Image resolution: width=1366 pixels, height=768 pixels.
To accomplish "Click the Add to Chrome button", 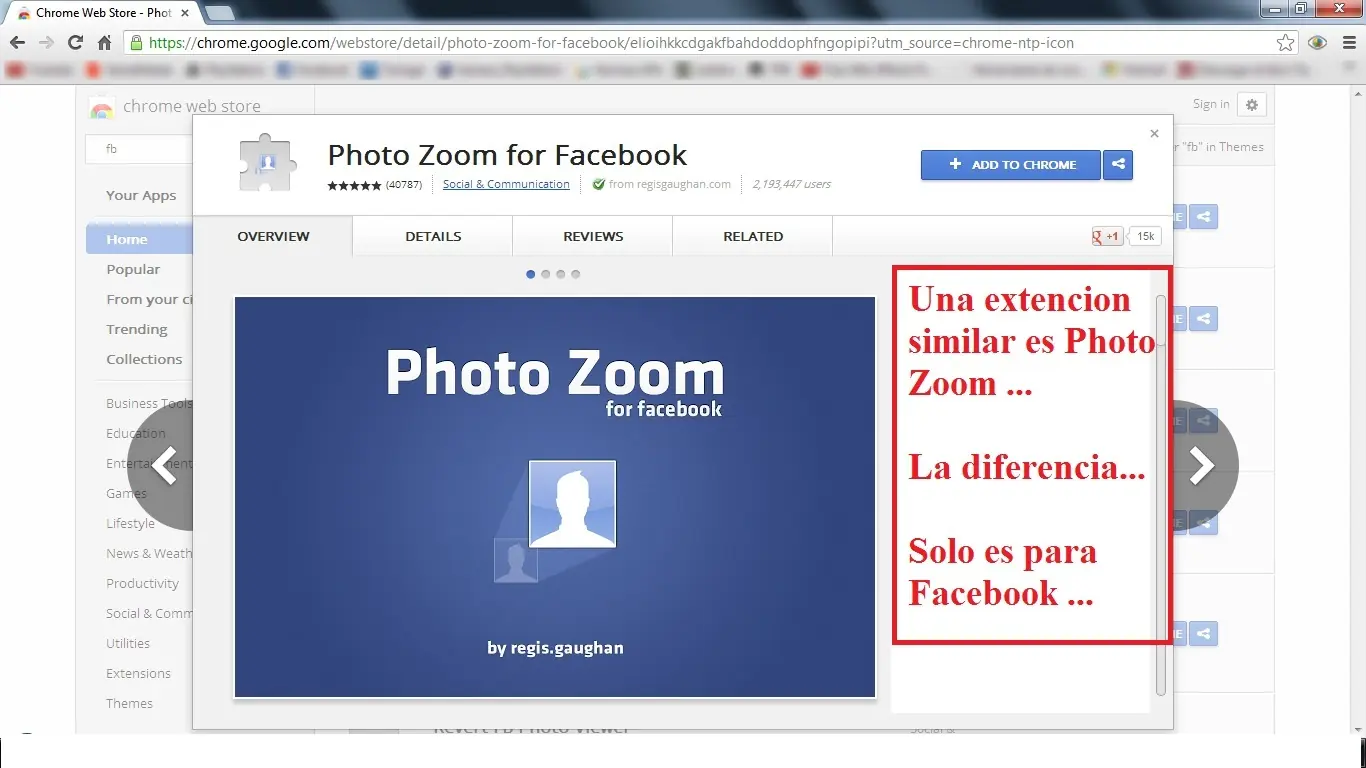I will coord(1011,165).
